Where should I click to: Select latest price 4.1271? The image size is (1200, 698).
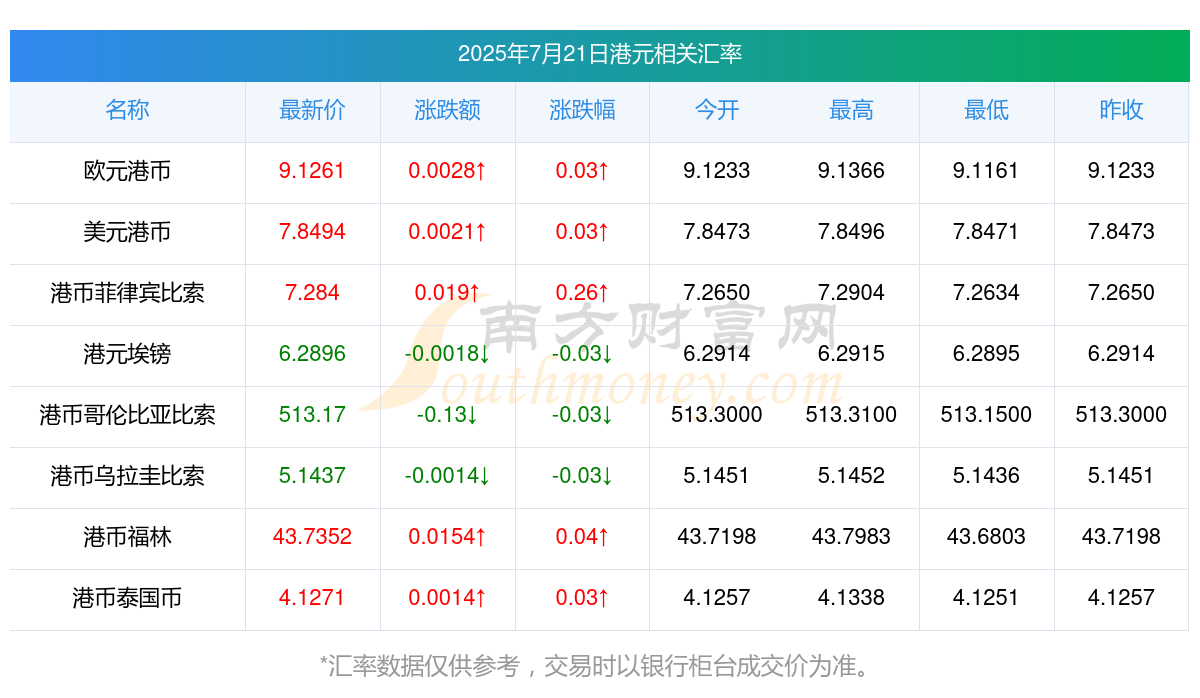coord(312,598)
